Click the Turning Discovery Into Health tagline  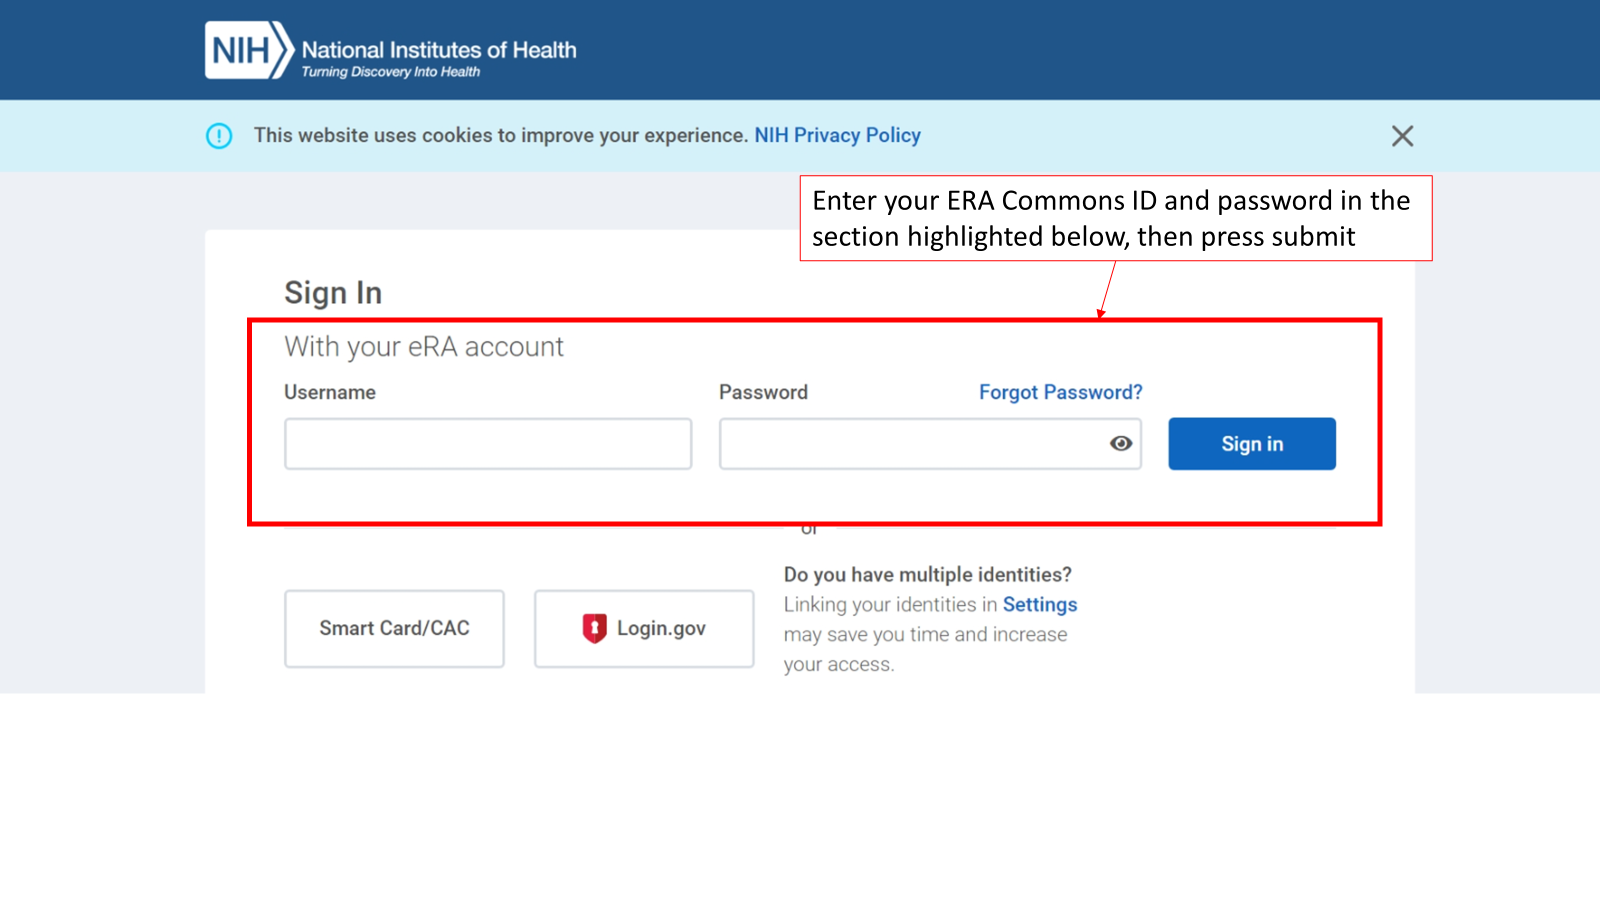pyautogui.click(x=391, y=72)
